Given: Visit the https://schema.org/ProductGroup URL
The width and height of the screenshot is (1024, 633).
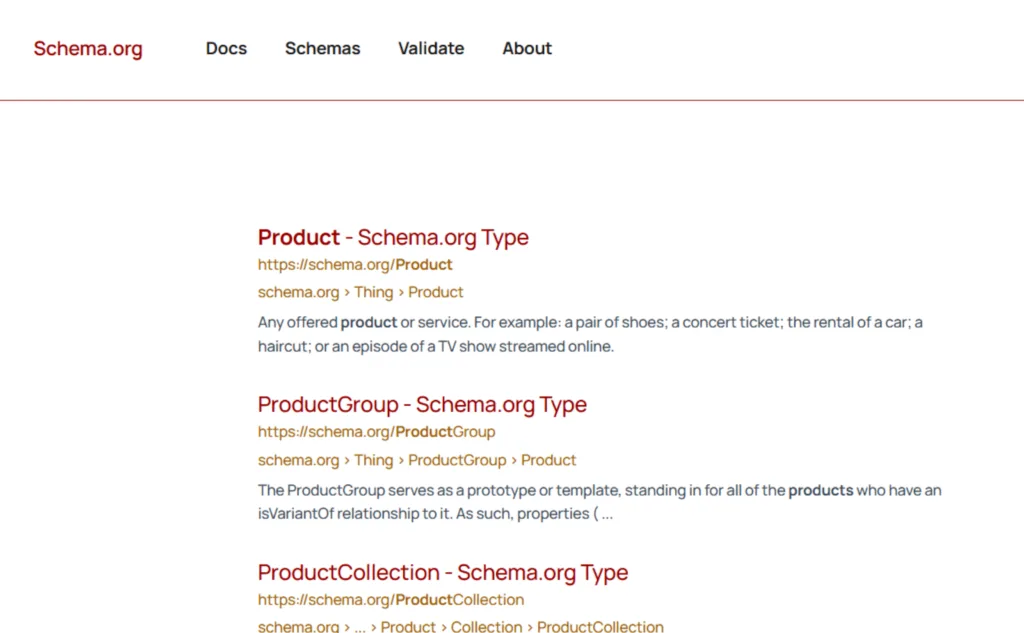Looking at the screenshot, I should click(376, 432).
